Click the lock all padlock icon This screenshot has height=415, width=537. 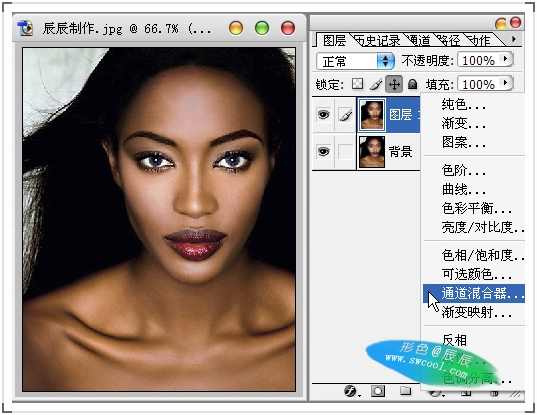point(412,84)
